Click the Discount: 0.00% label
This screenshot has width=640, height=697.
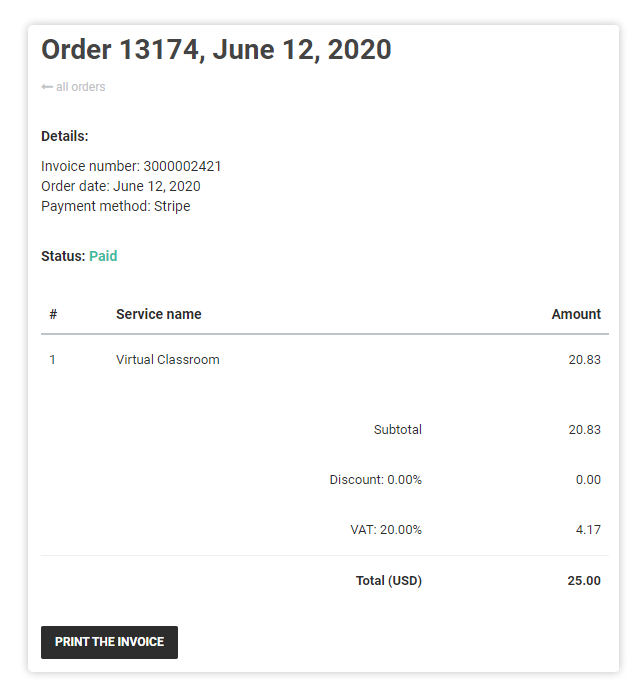pyautogui.click(x=376, y=480)
